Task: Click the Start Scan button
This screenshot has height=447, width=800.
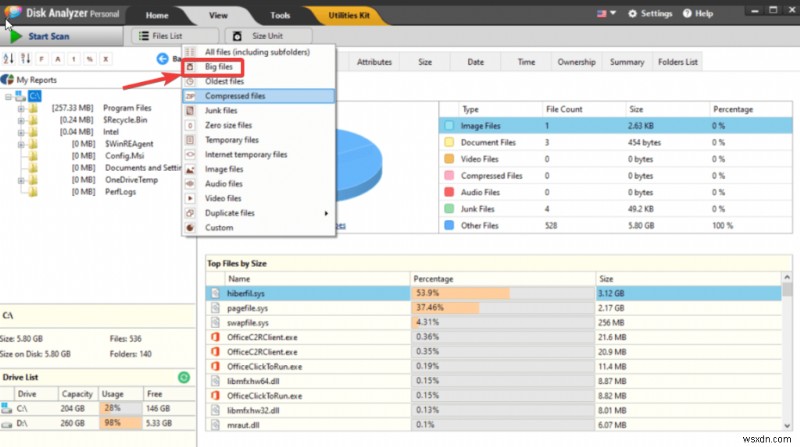Action: point(61,36)
